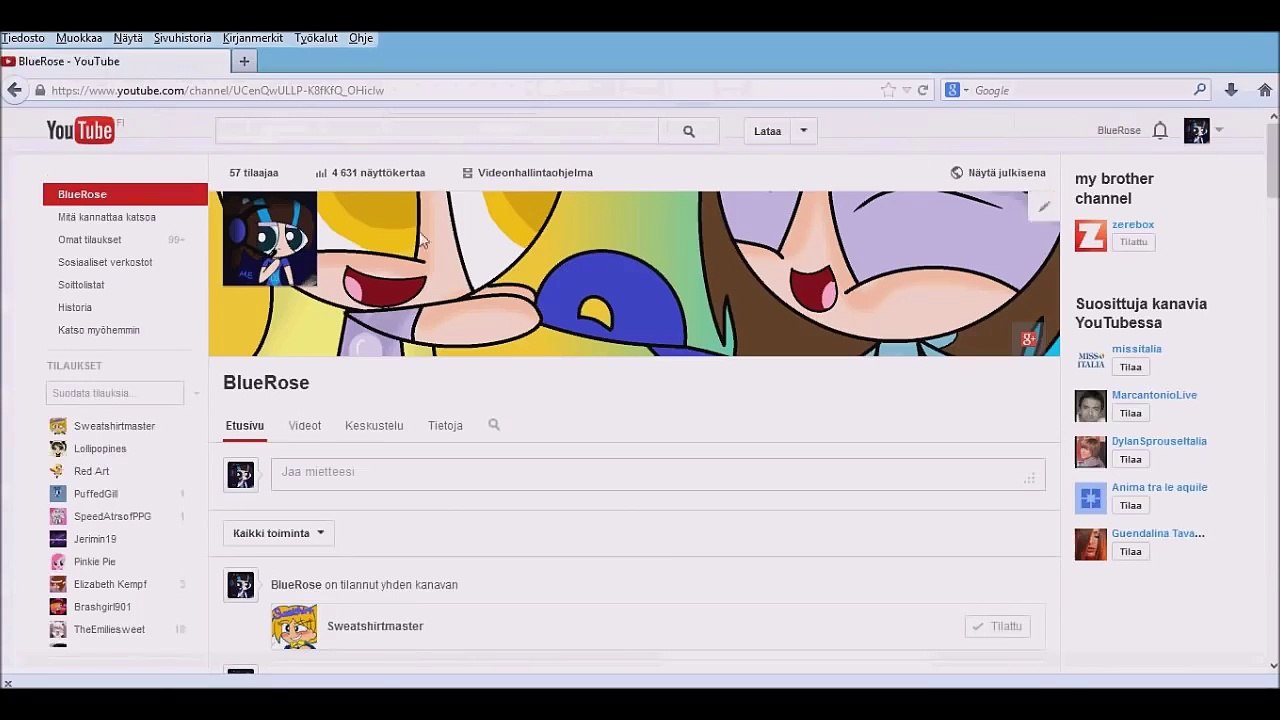1280x720 pixels.
Task: Open Historia in the sidebar
Action: tap(75, 308)
